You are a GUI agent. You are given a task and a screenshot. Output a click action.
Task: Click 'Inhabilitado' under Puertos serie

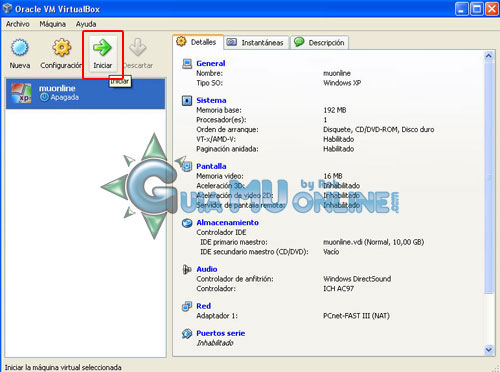pyautogui.click(x=215, y=343)
